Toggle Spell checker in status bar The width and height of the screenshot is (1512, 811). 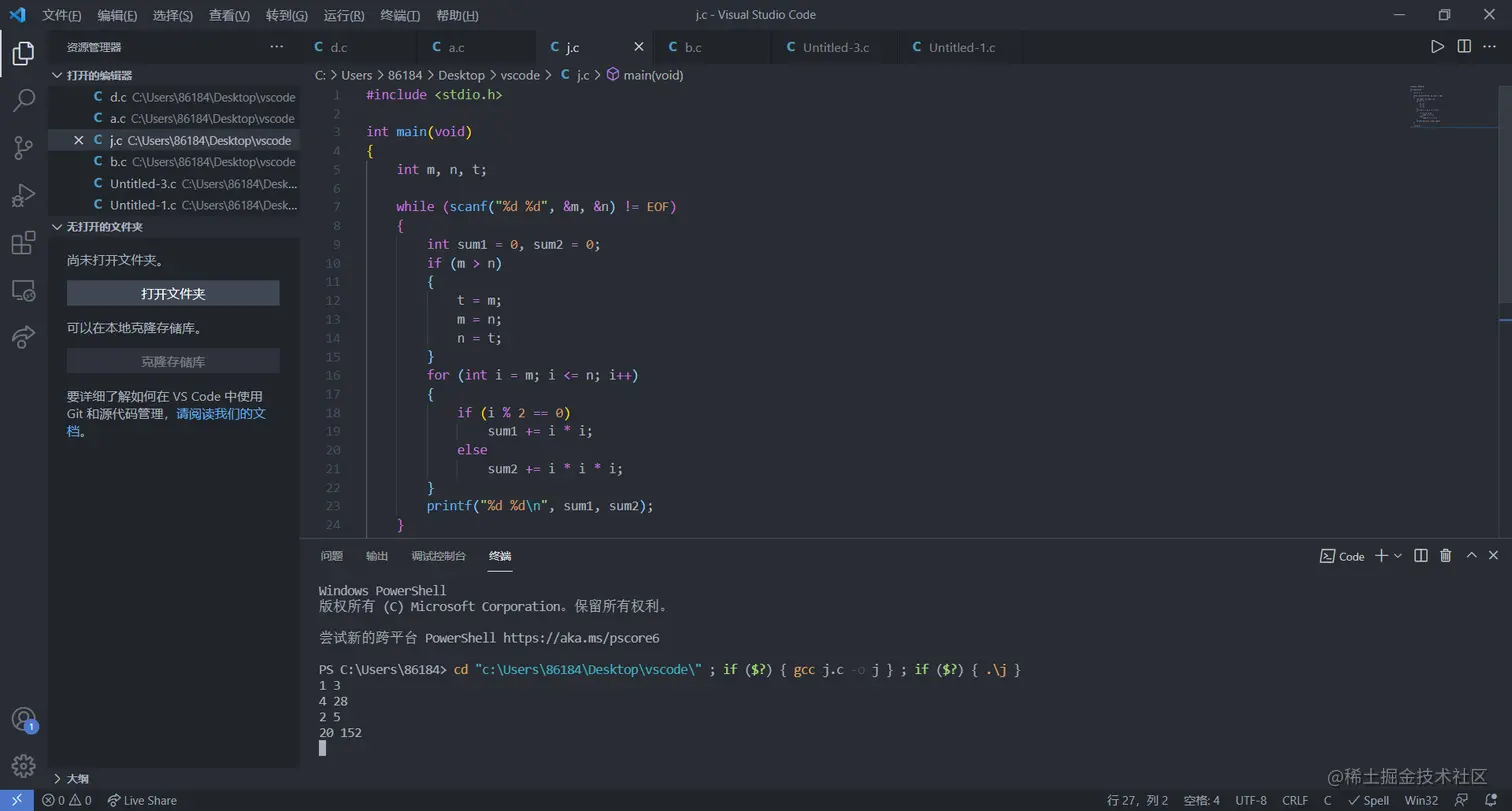(x=1369, y=800)
